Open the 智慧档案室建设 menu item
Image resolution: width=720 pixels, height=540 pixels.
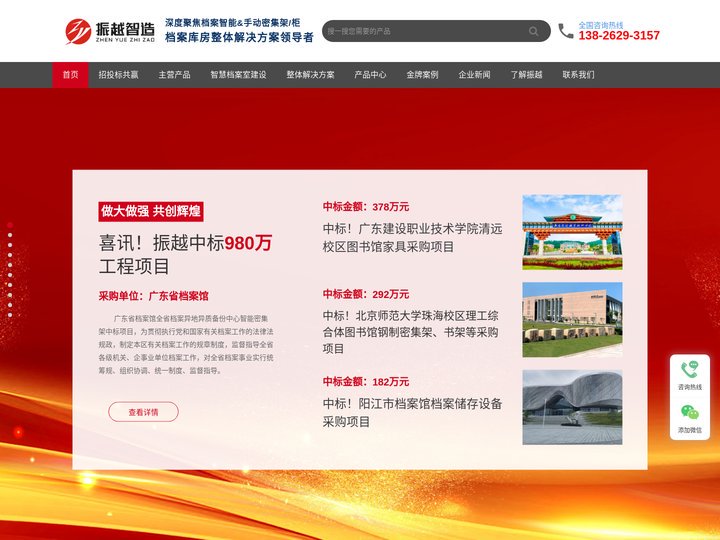click(x=238, y=74)
